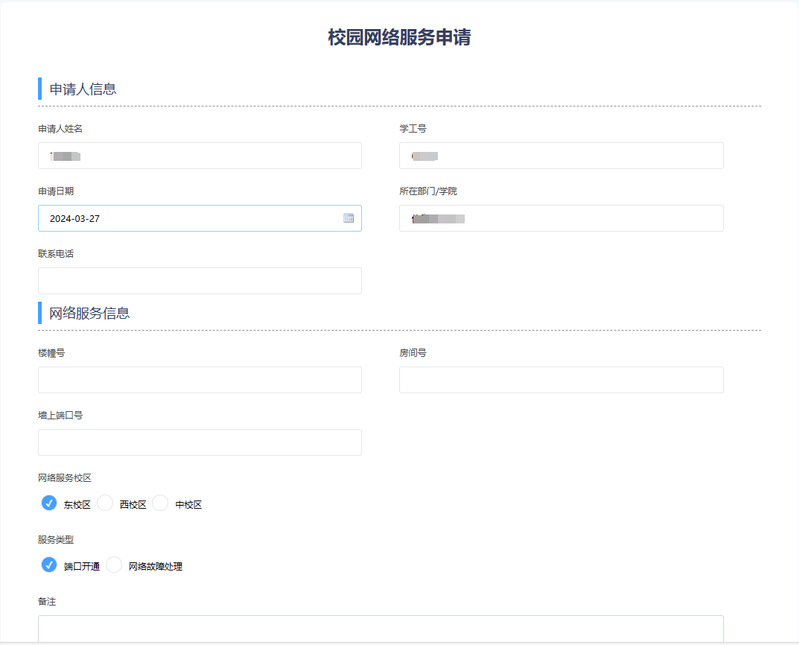Viewport: 799px width, 645px height.
Task: Focus the 房间号 input field
Action: click(560, 380)
